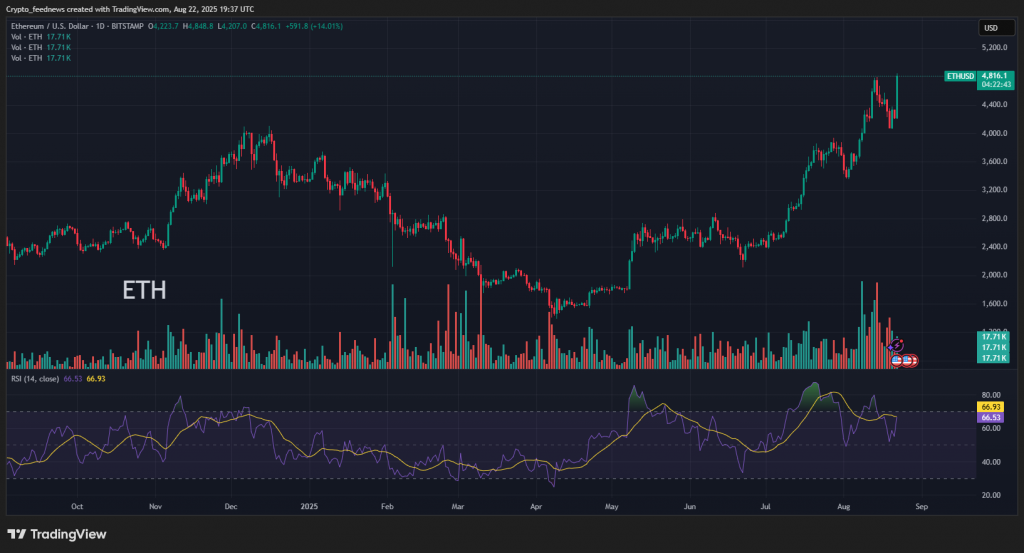Click the 5,200.0 price scale label
The image size is (1024, 553).
(994, 48)
